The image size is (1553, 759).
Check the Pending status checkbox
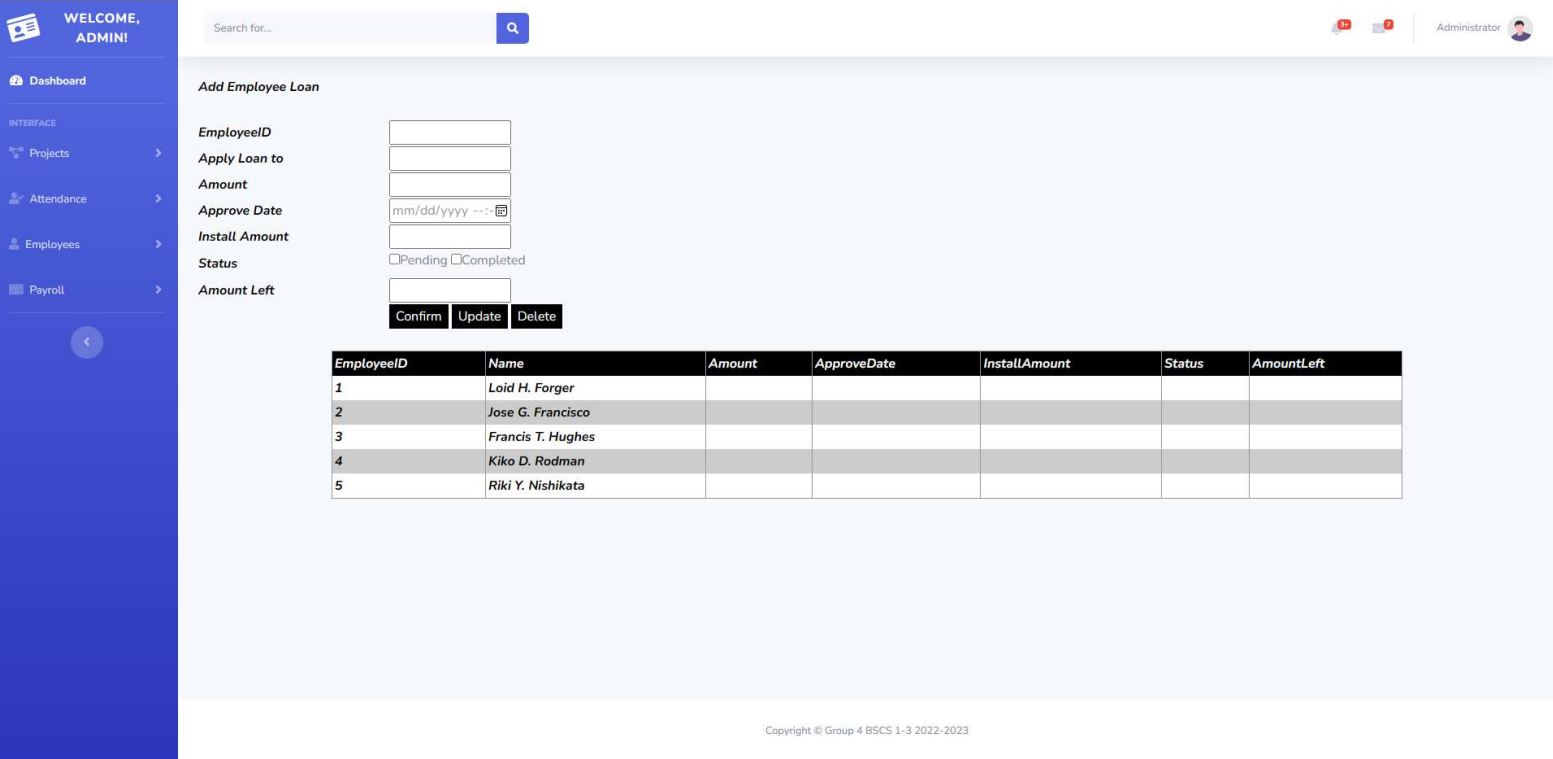(395, 260)
